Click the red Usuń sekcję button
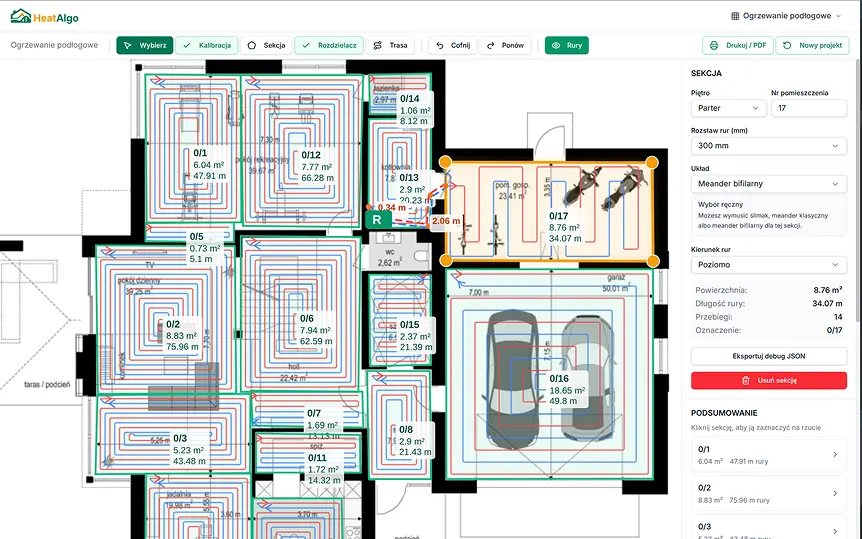 click(768, 380)
